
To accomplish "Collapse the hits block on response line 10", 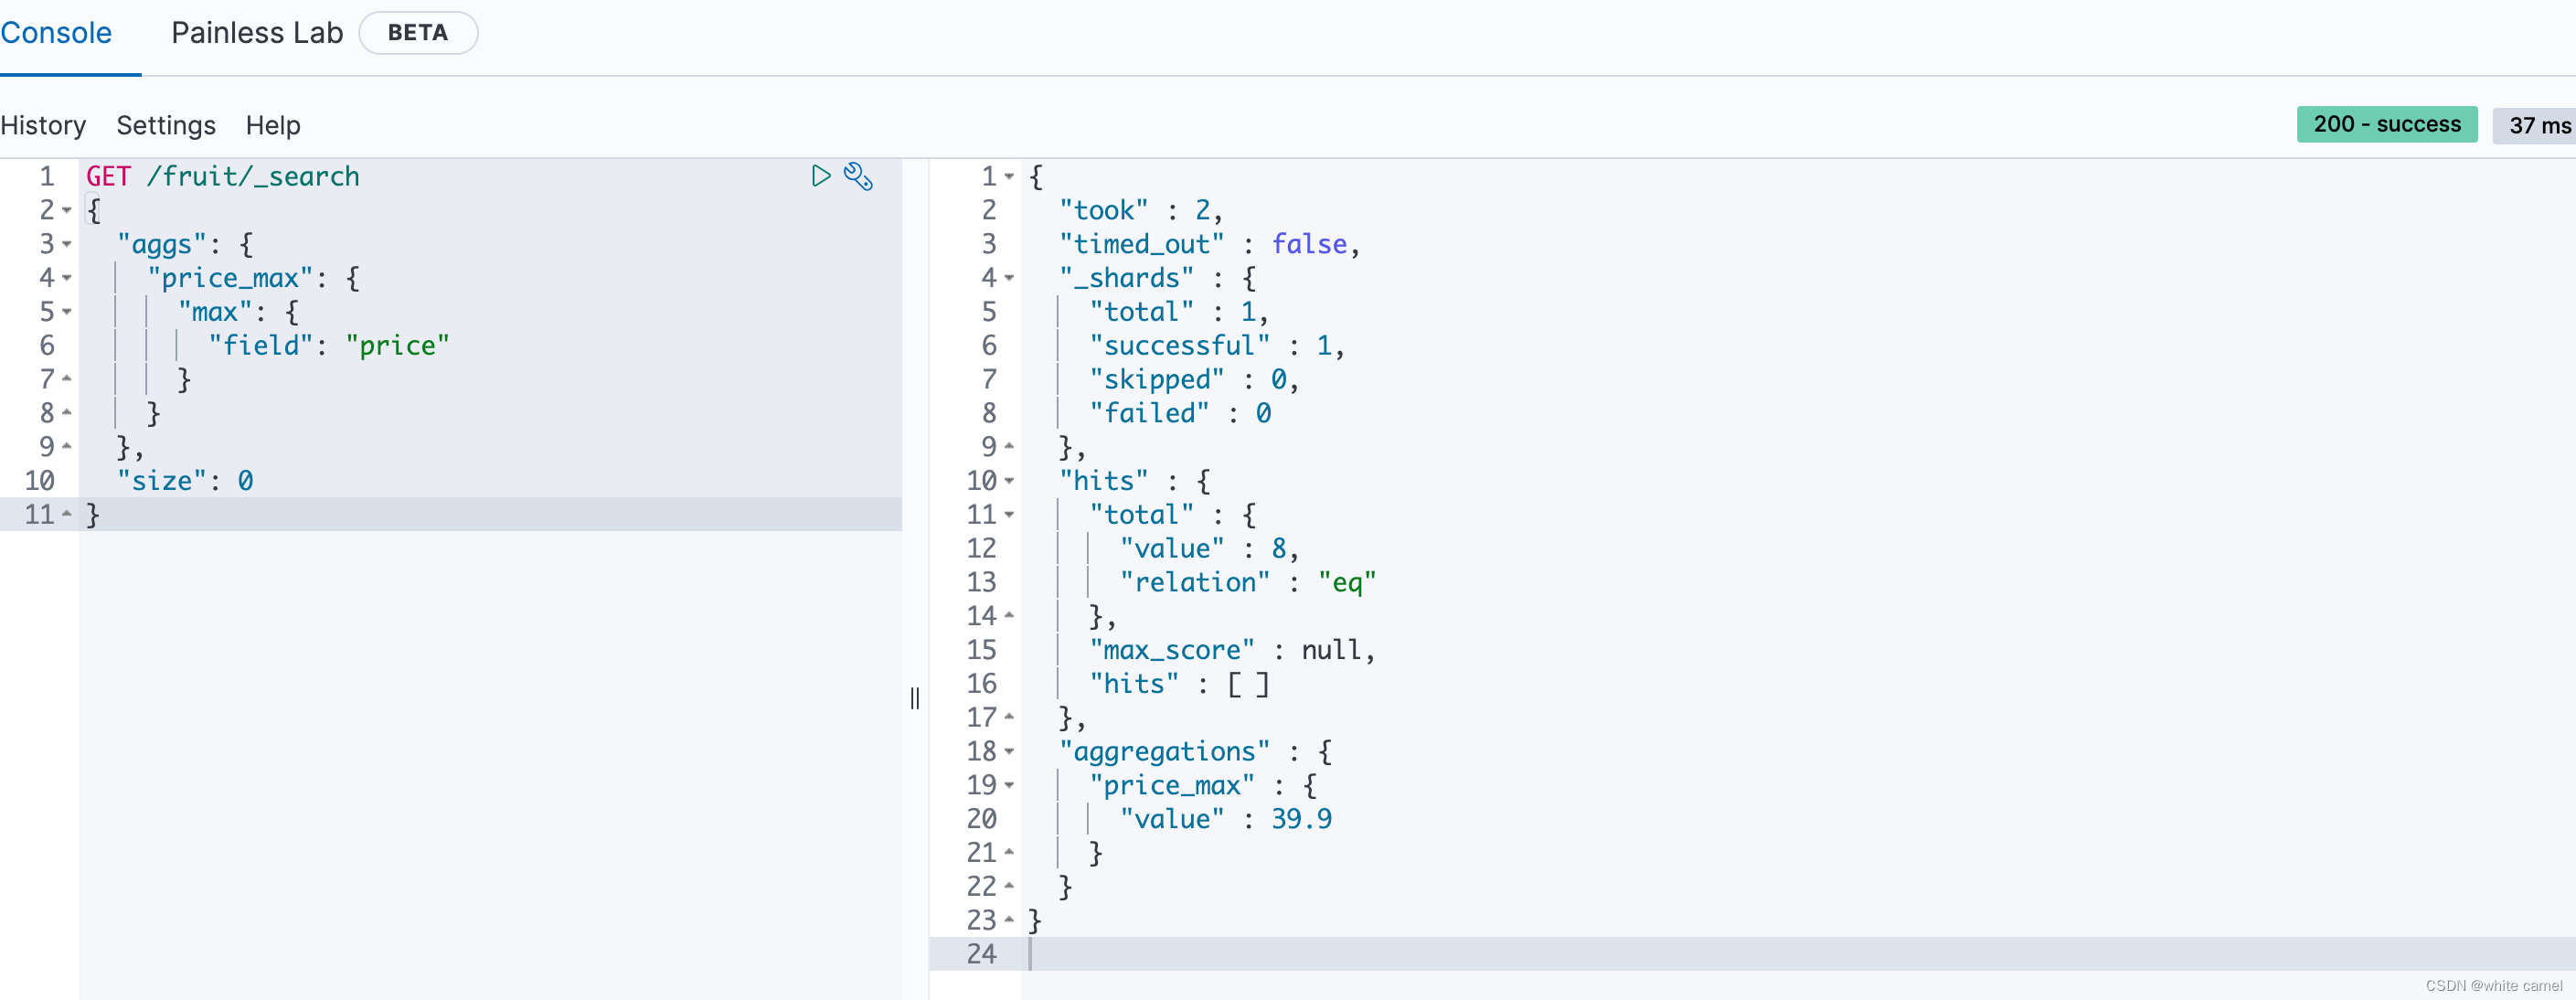I will [1010, 482].
